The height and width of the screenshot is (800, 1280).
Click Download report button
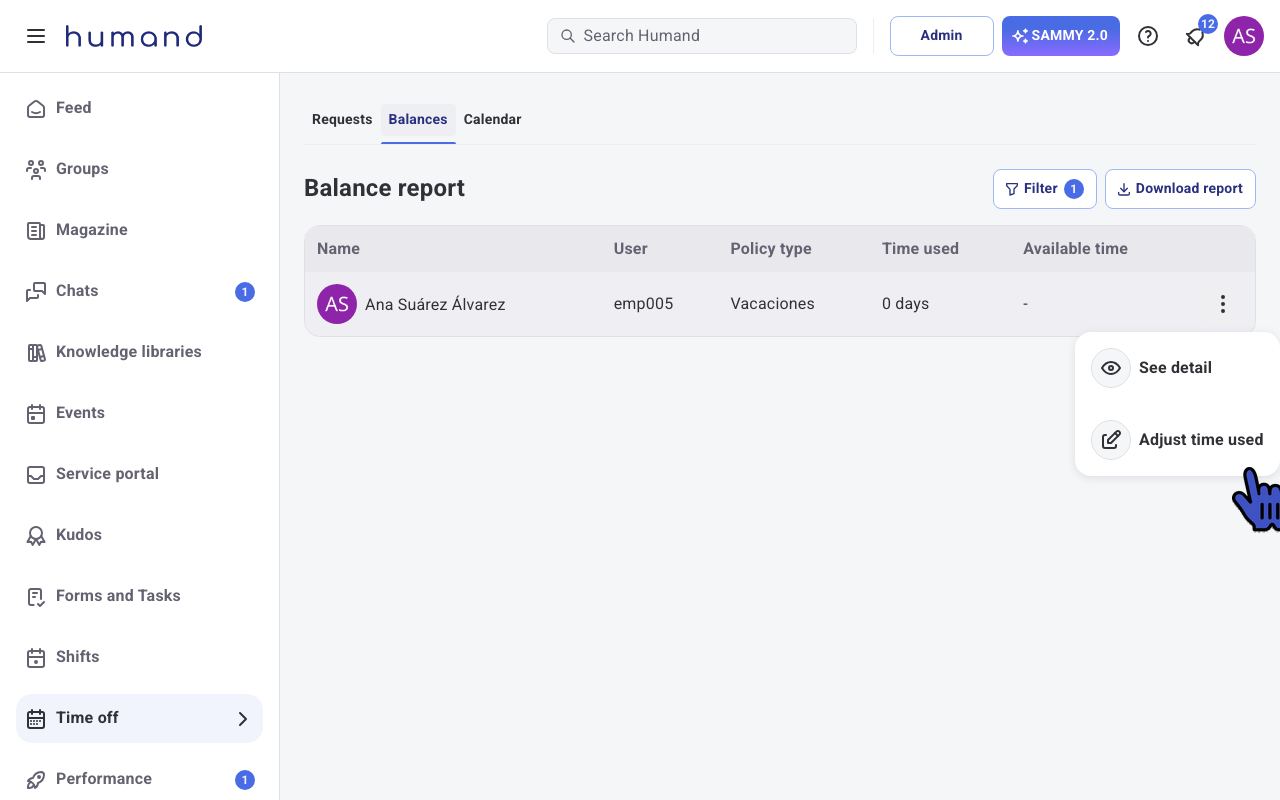click(x=1180, y=189)
